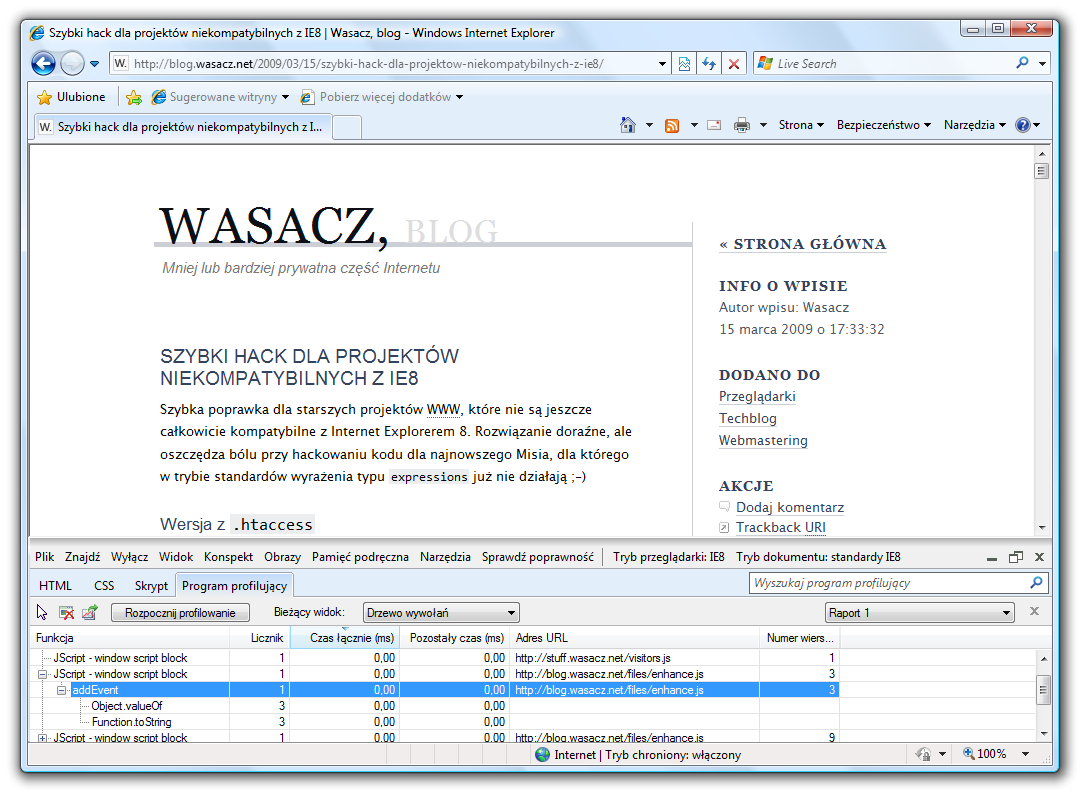Click the Read Mail envelope icon
This screenshot has height=794, width=1080.
point(714,125)
